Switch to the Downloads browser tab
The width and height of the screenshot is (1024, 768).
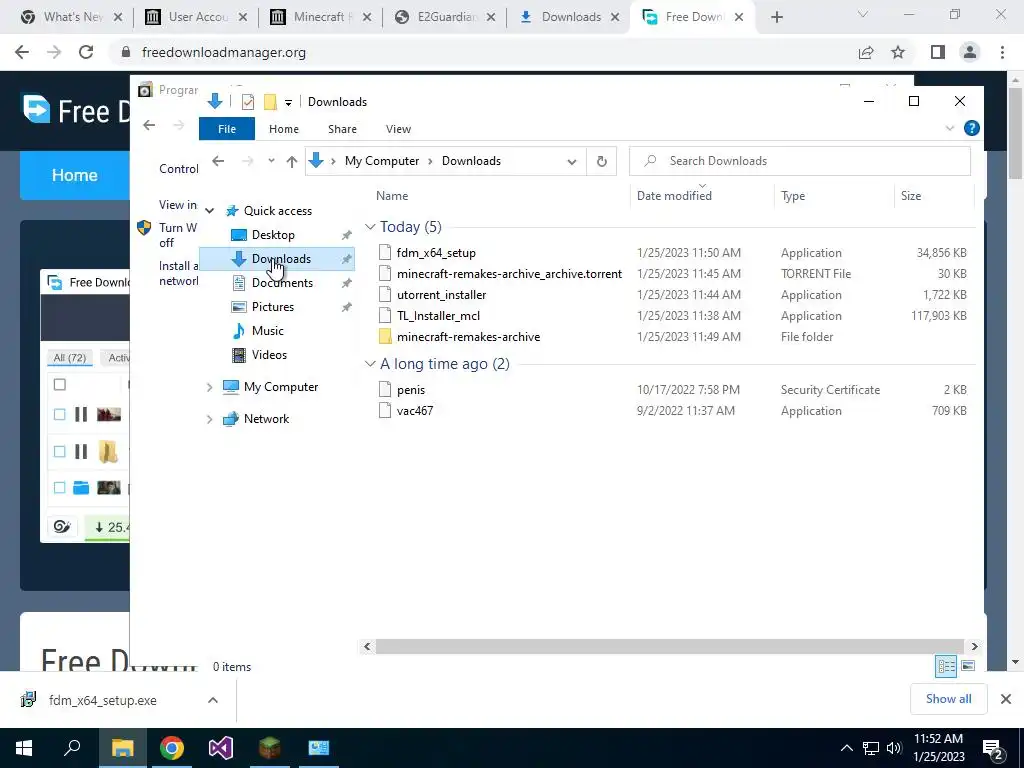coord(569,17)
